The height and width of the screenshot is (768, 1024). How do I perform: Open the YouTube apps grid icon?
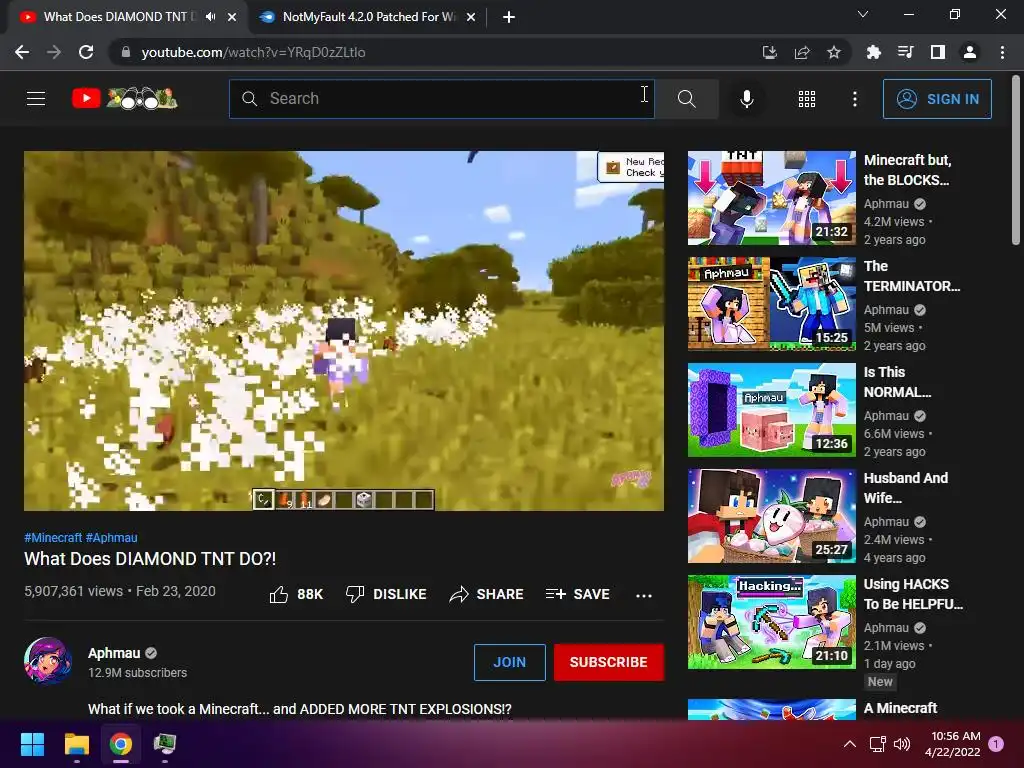pos(807,99)
